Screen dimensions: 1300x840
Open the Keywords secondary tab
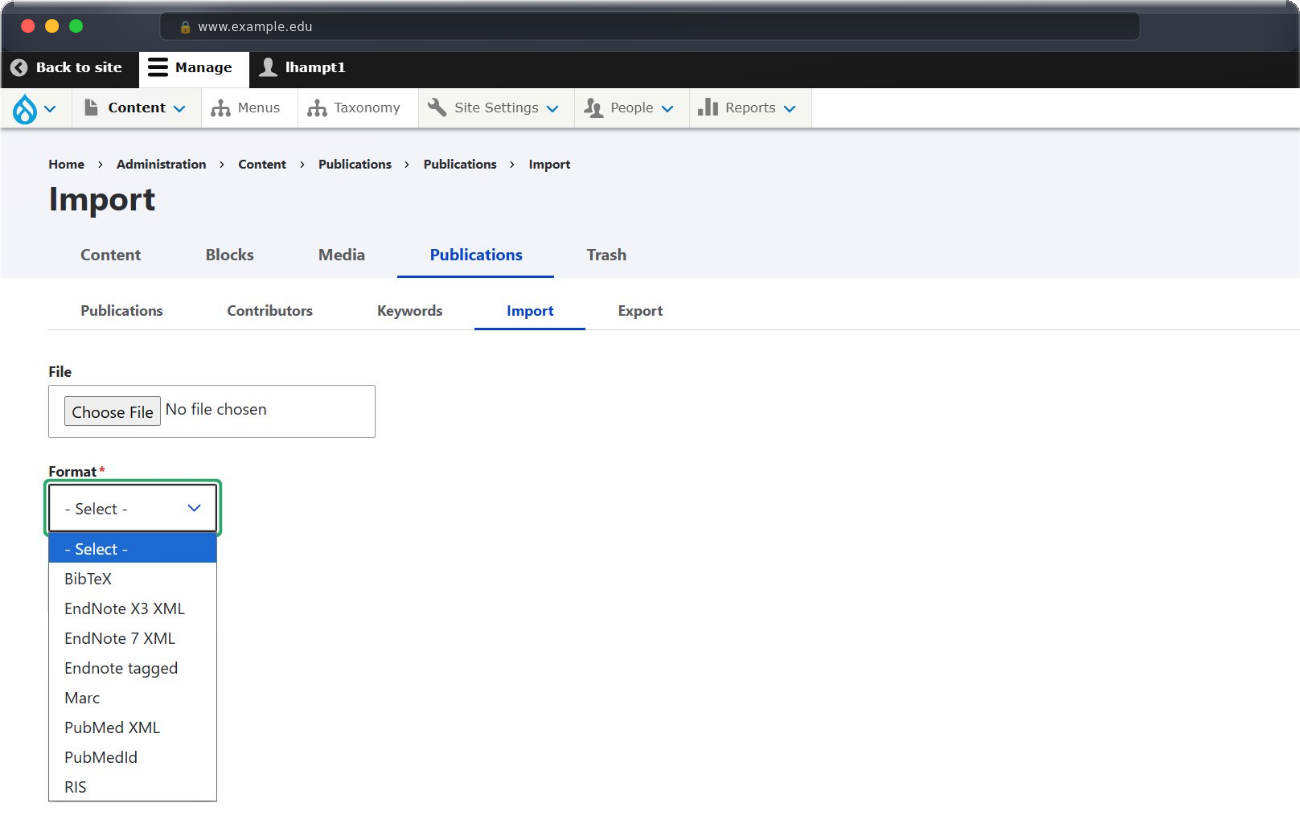pyautogui.click(x=409, y=311)
